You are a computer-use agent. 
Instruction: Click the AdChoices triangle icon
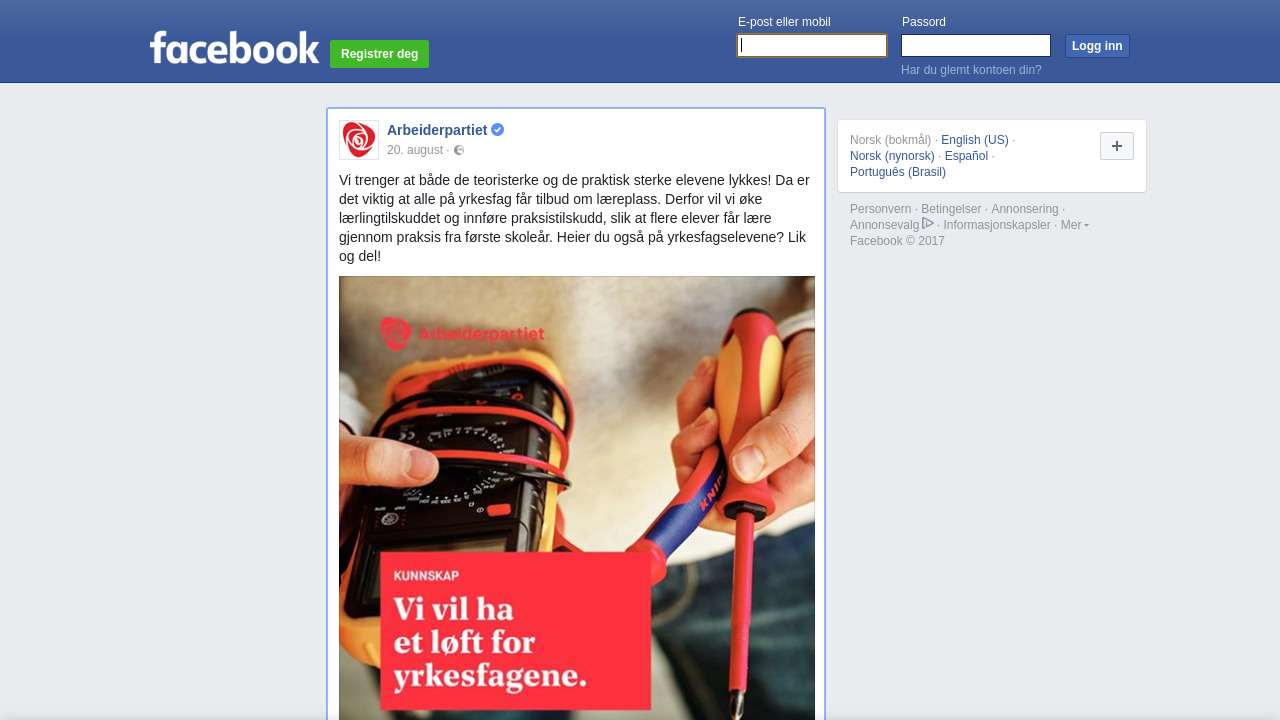(x=928, y=224)
